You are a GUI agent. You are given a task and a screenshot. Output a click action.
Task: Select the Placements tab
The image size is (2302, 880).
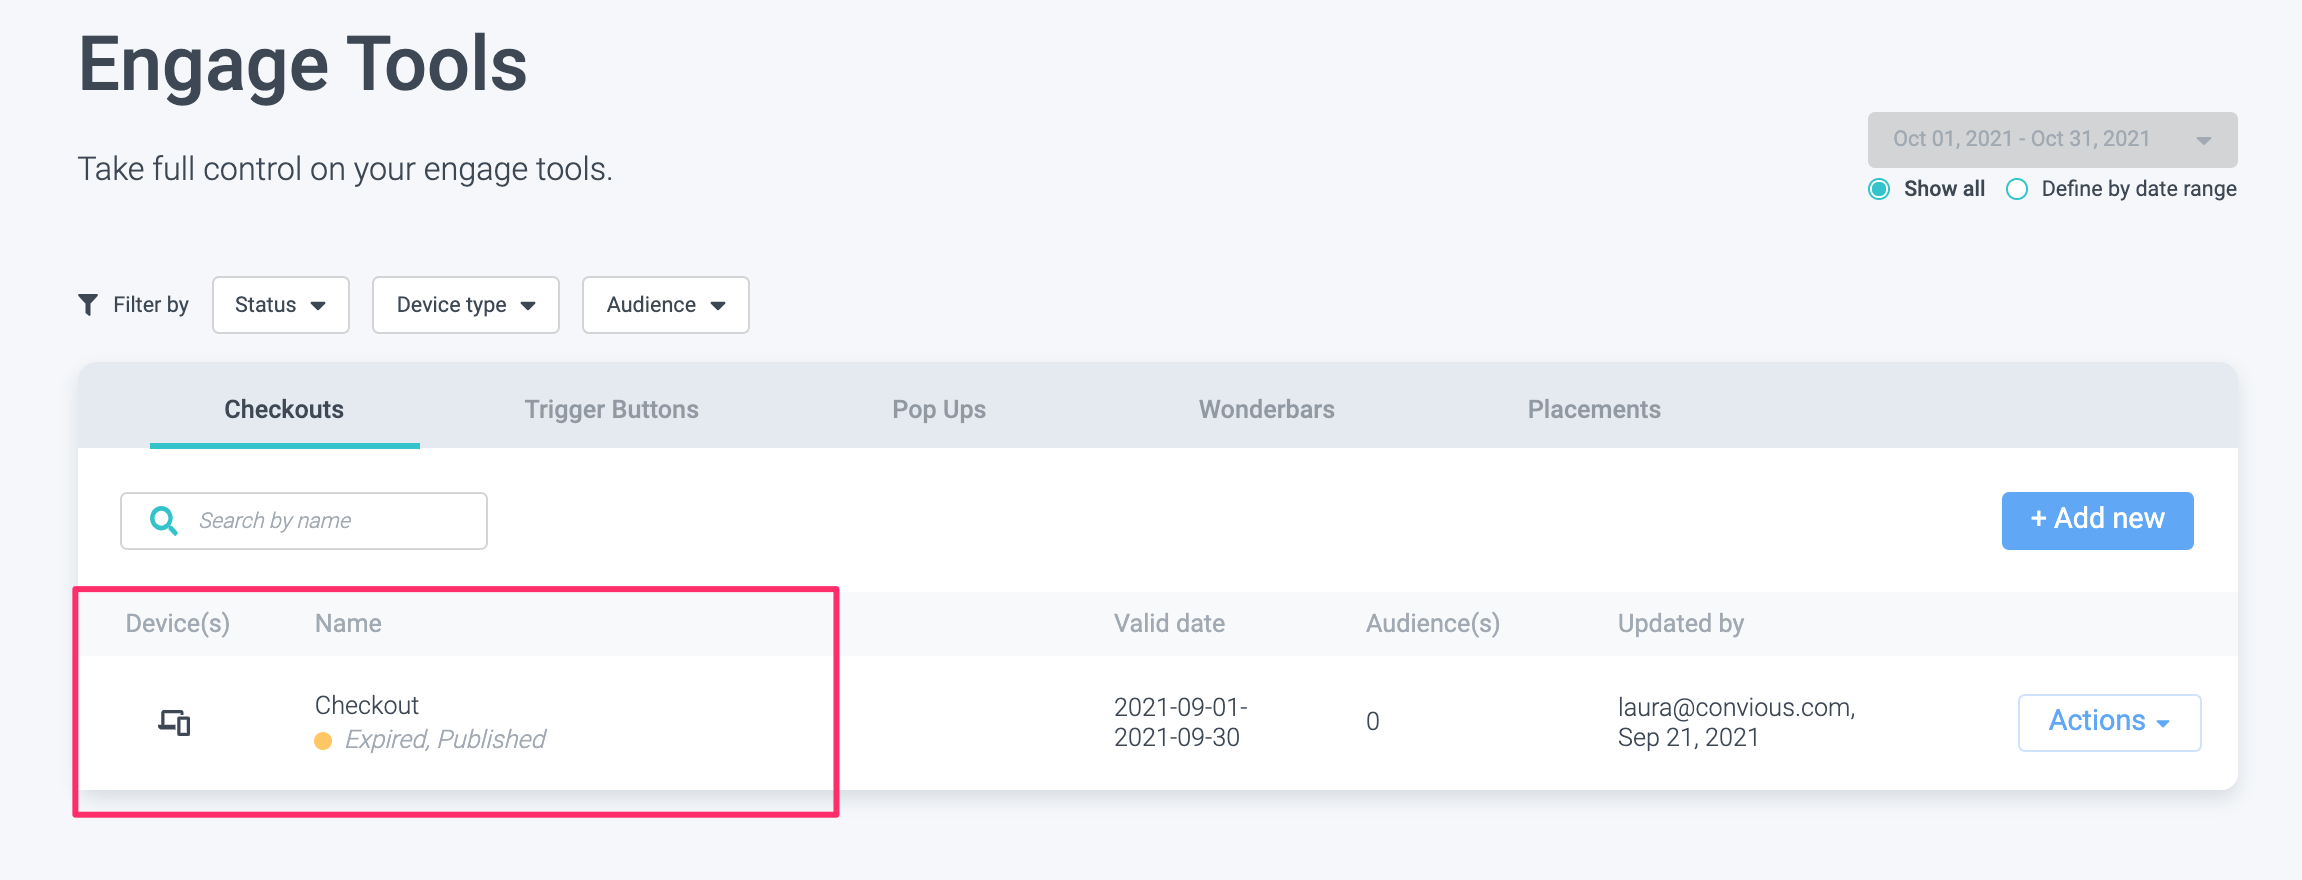[1593, 410]
